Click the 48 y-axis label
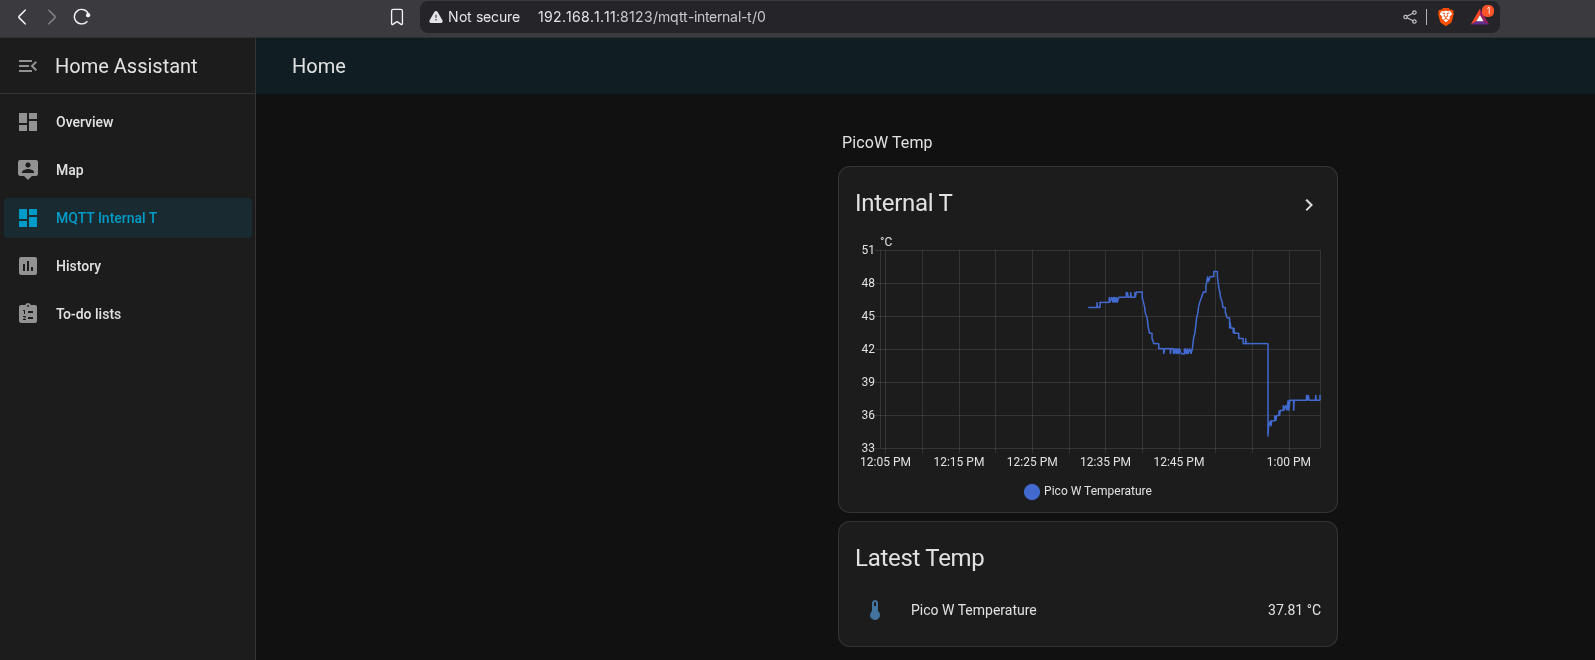Screen dimensions: 1595x660 [868, 283]
